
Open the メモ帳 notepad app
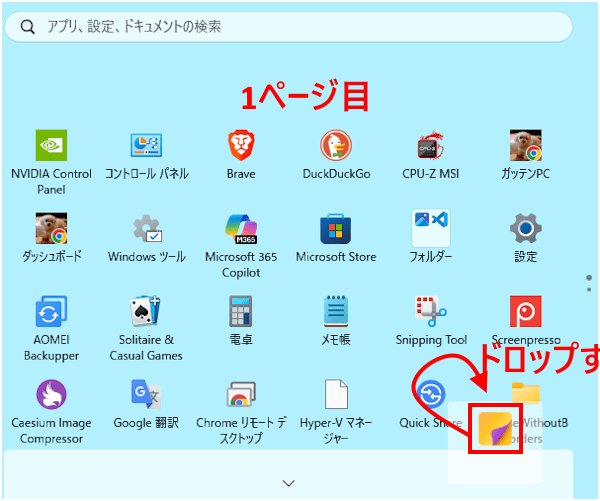336,311
